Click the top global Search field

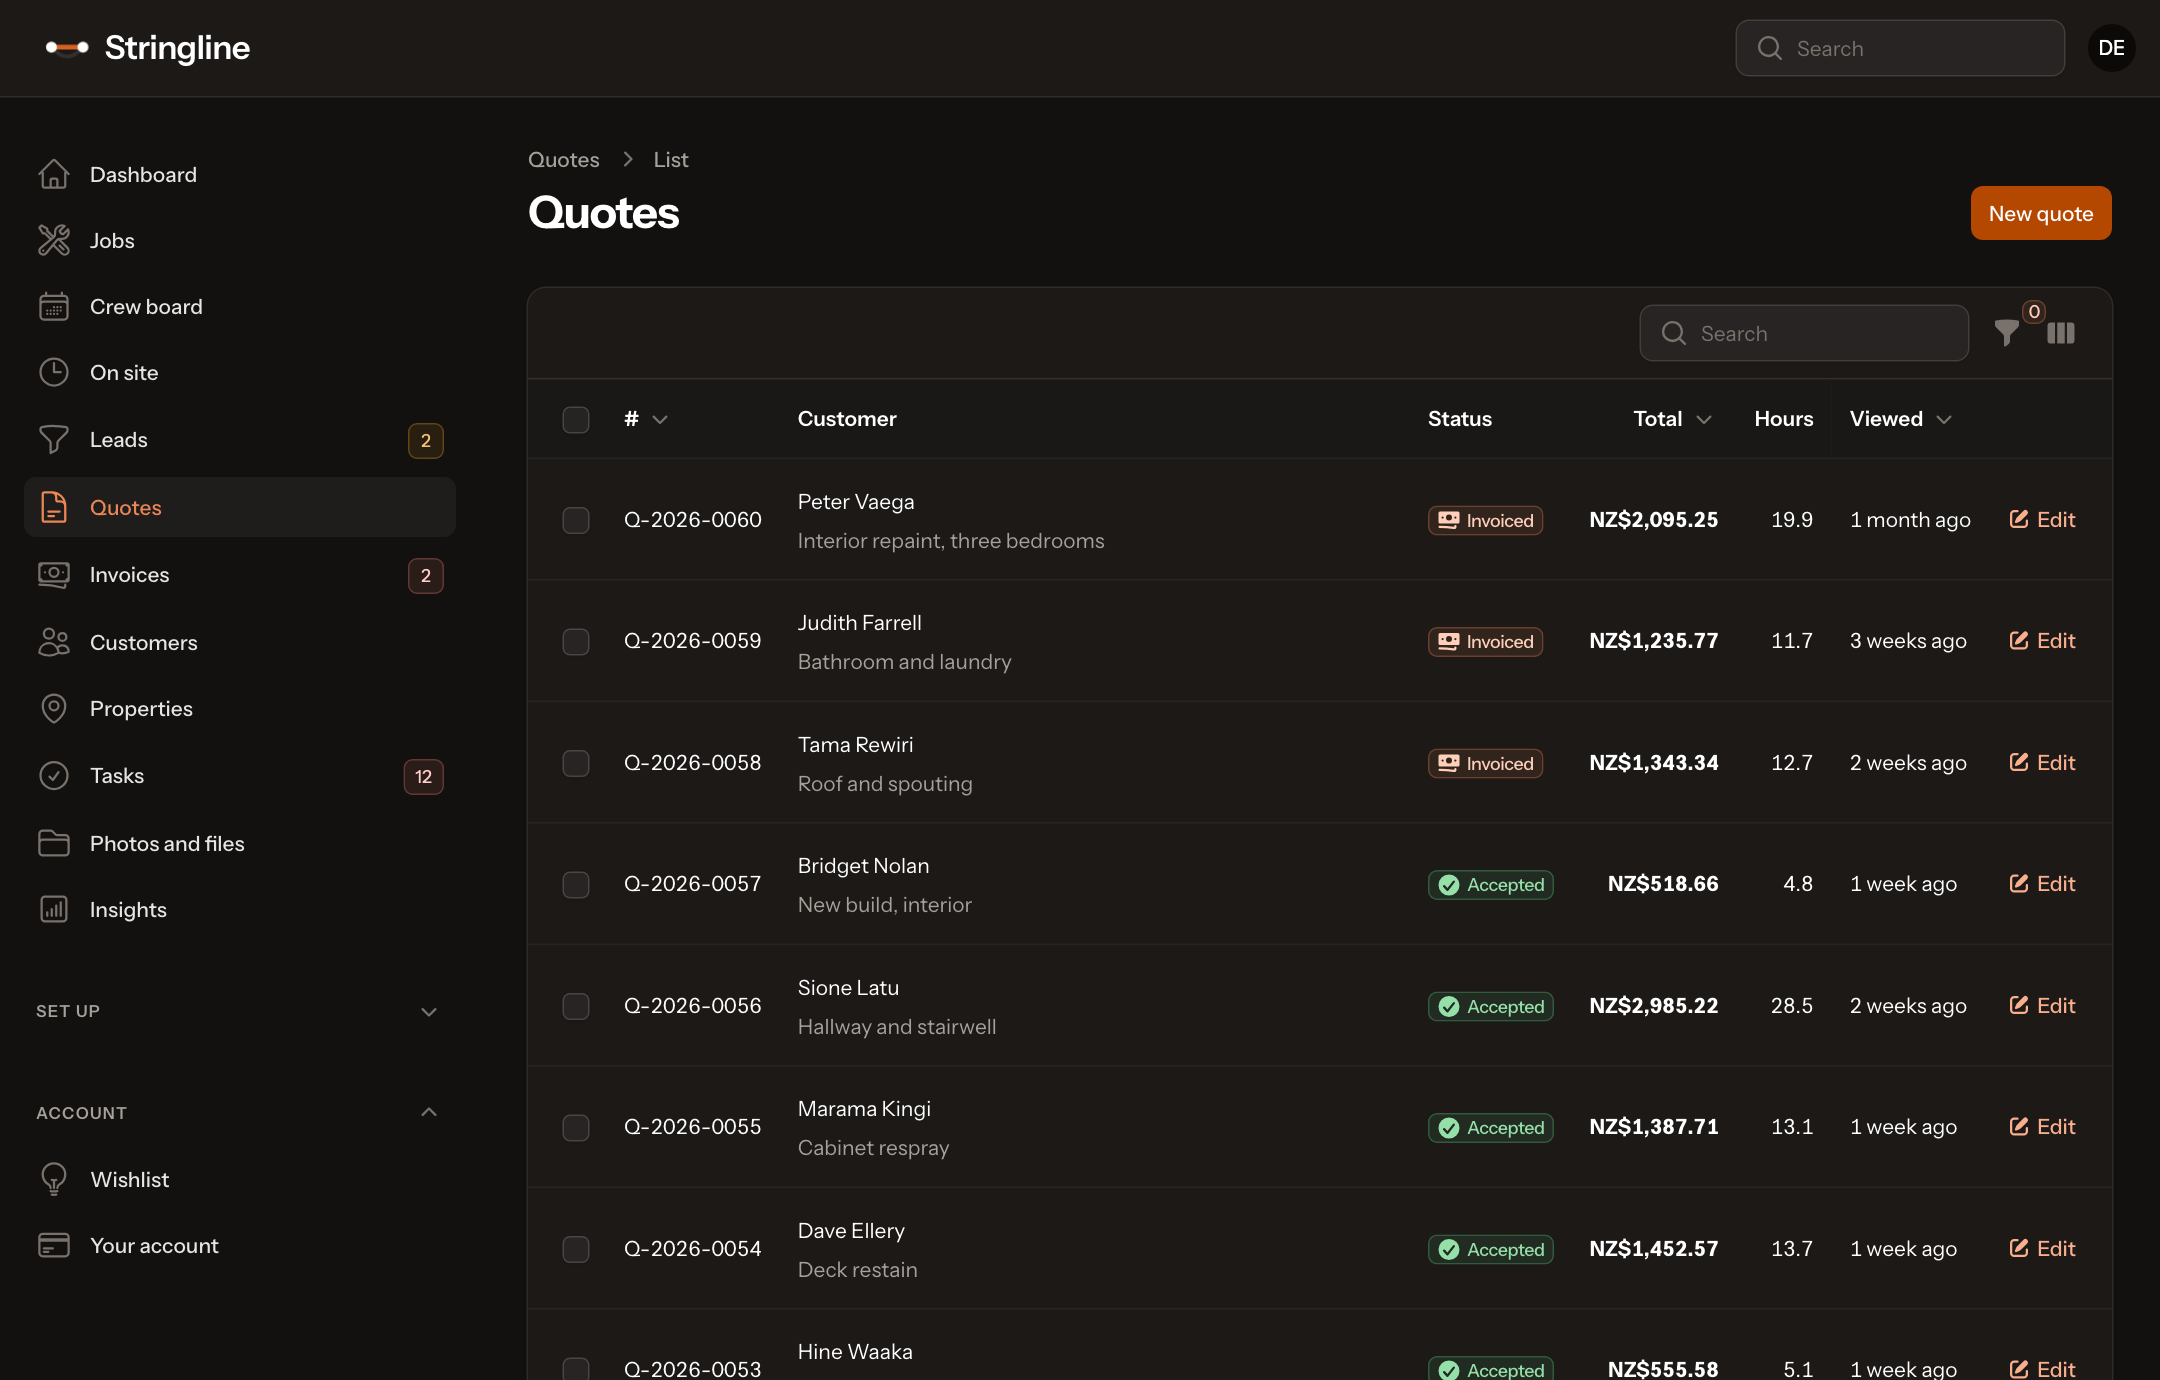(1900, 48)
